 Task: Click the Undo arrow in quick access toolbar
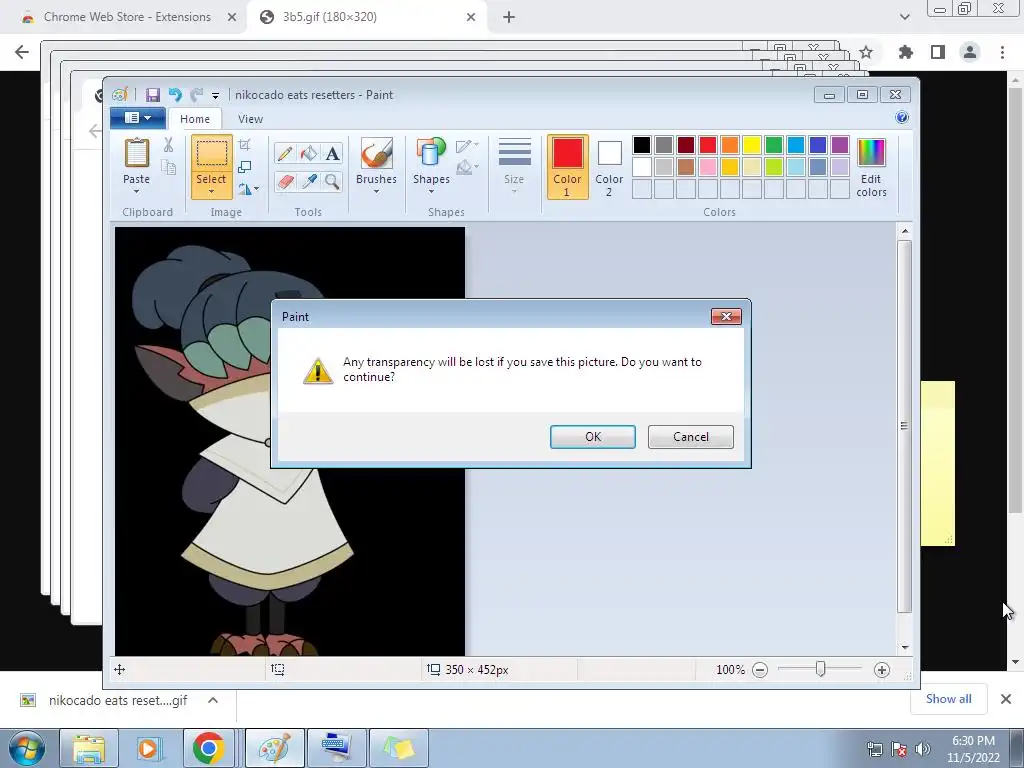pyautogui.click(x=174, y=95)
